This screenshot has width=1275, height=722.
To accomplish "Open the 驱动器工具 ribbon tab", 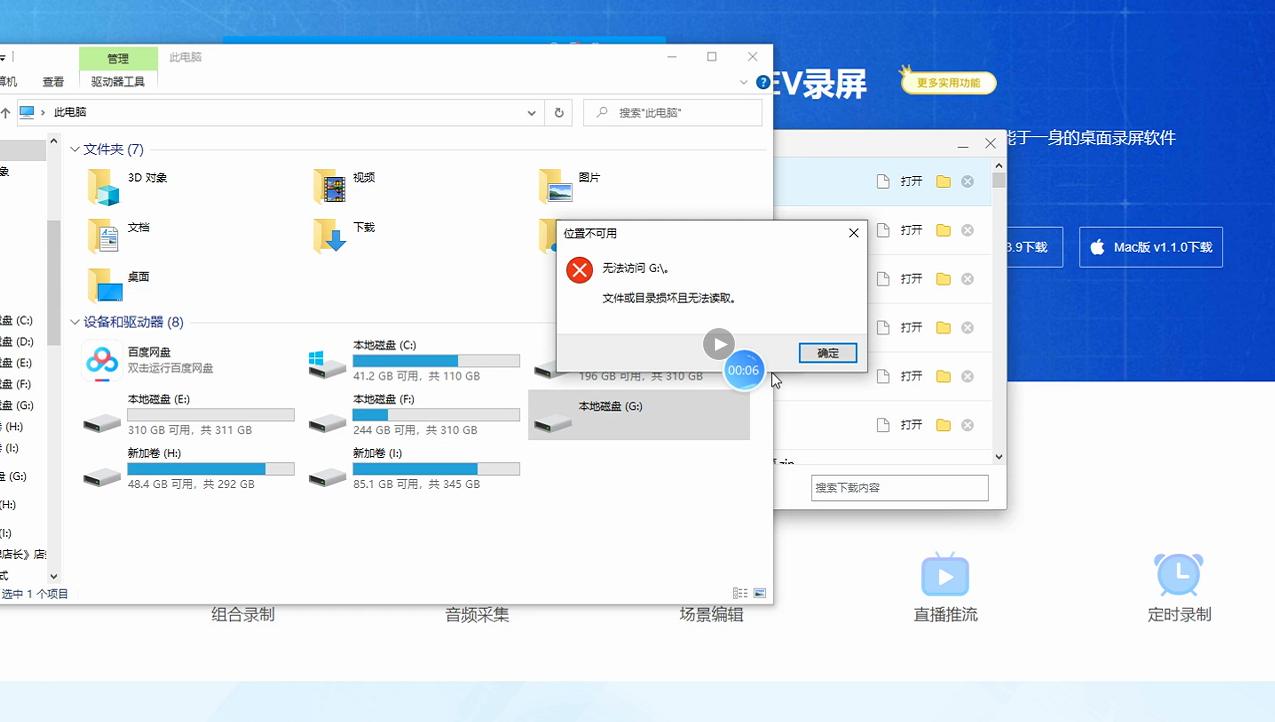I will 118,81.
